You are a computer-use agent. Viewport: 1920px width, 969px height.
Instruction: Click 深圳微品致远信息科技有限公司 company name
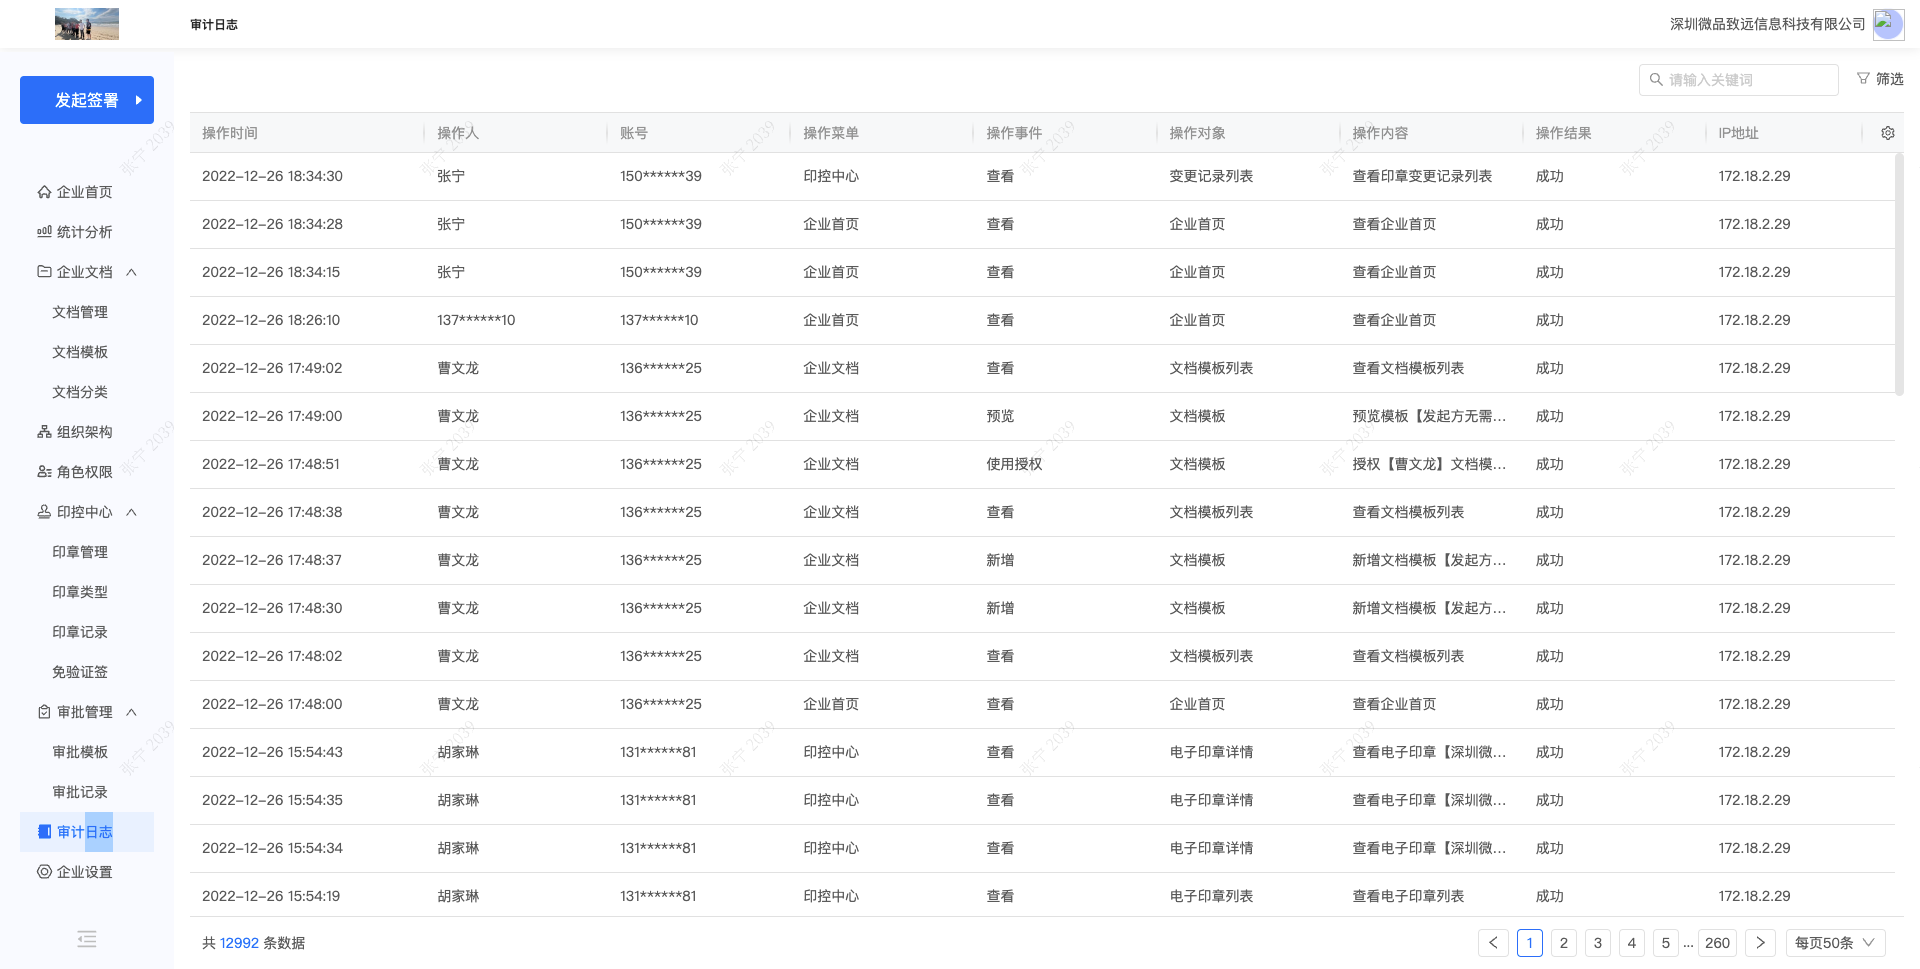tap(1767, 24)
